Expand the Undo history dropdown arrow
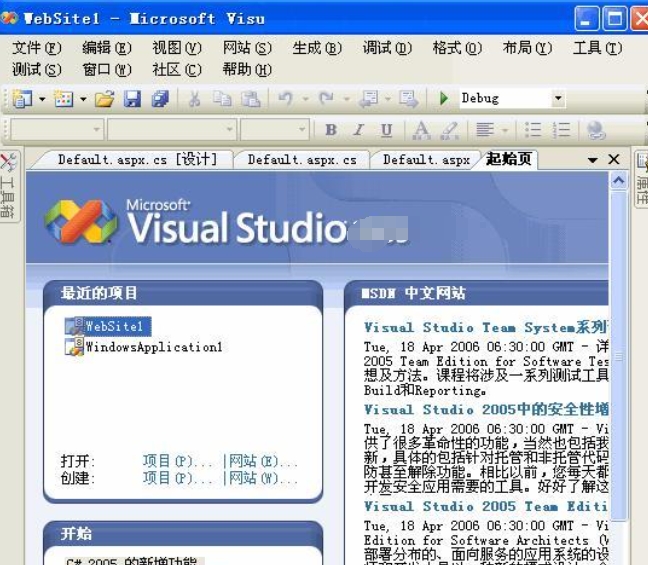This screenshot has height=565, width=648. coord(305,99)
